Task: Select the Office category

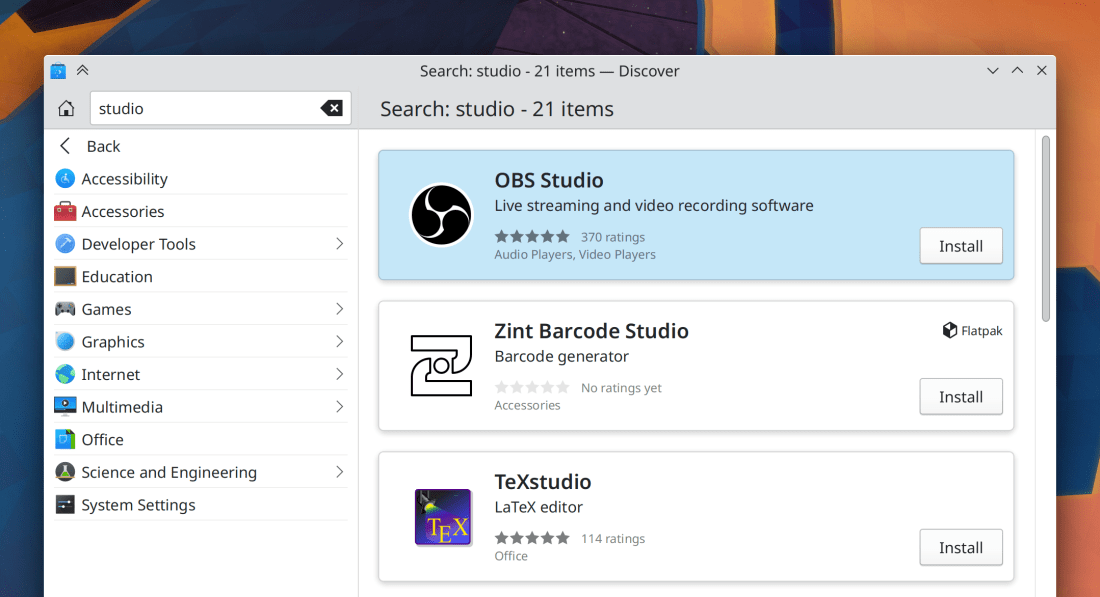Action: (x=102, y=440)
